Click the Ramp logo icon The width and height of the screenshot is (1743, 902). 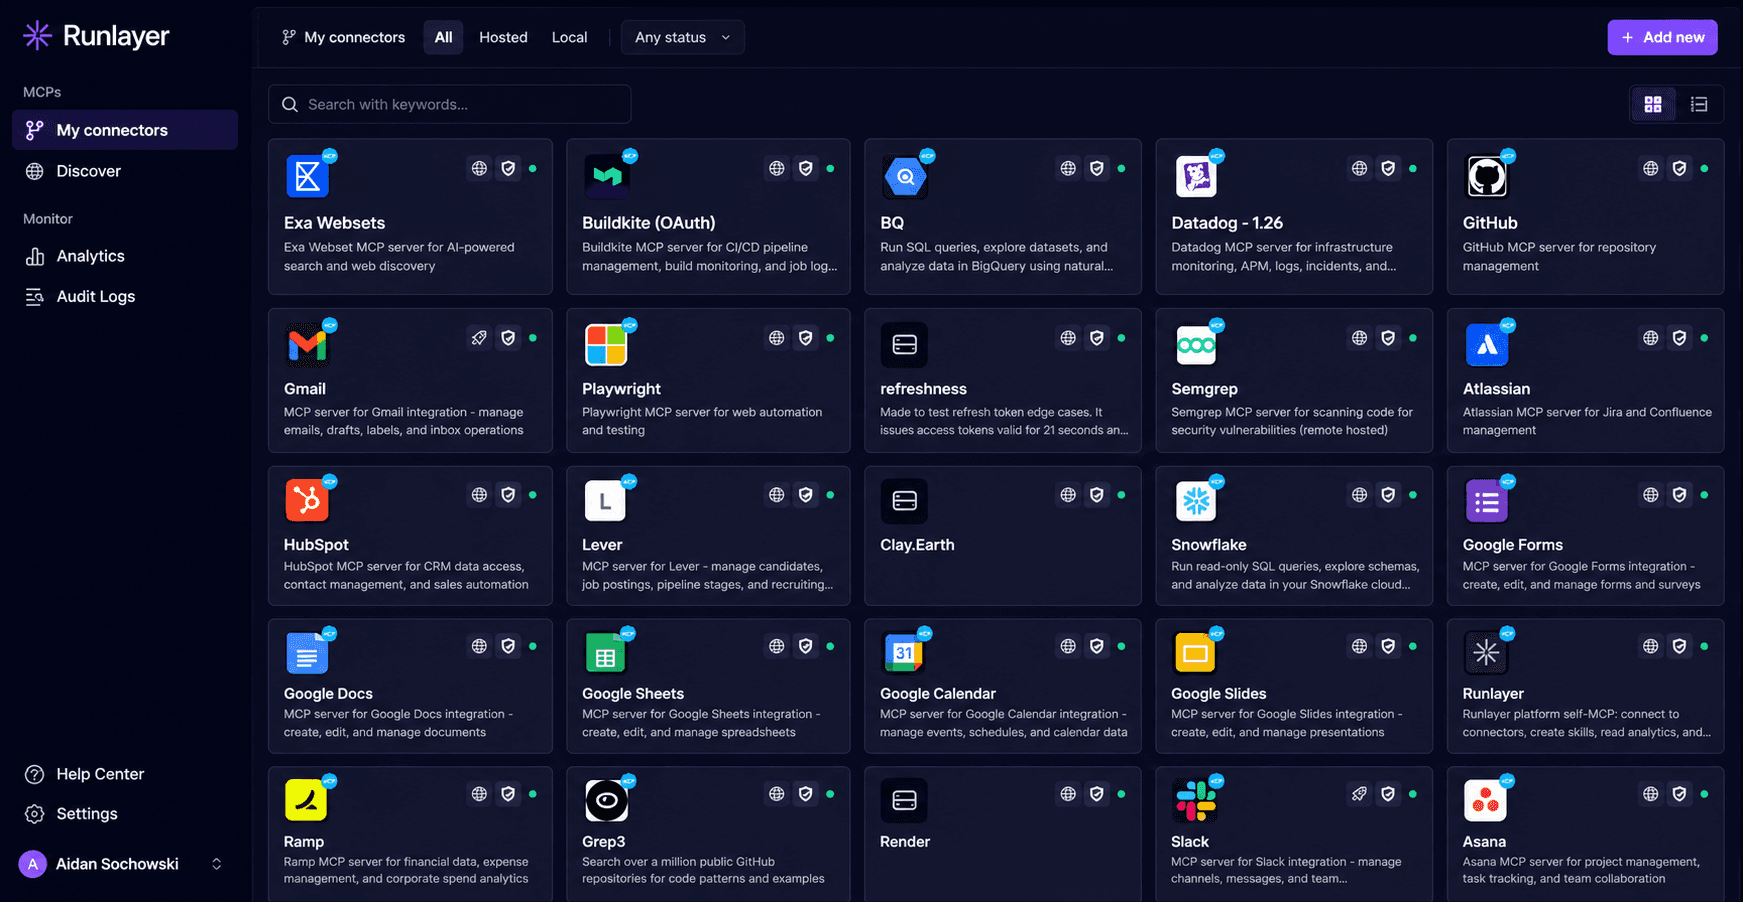tap(307, 800)
